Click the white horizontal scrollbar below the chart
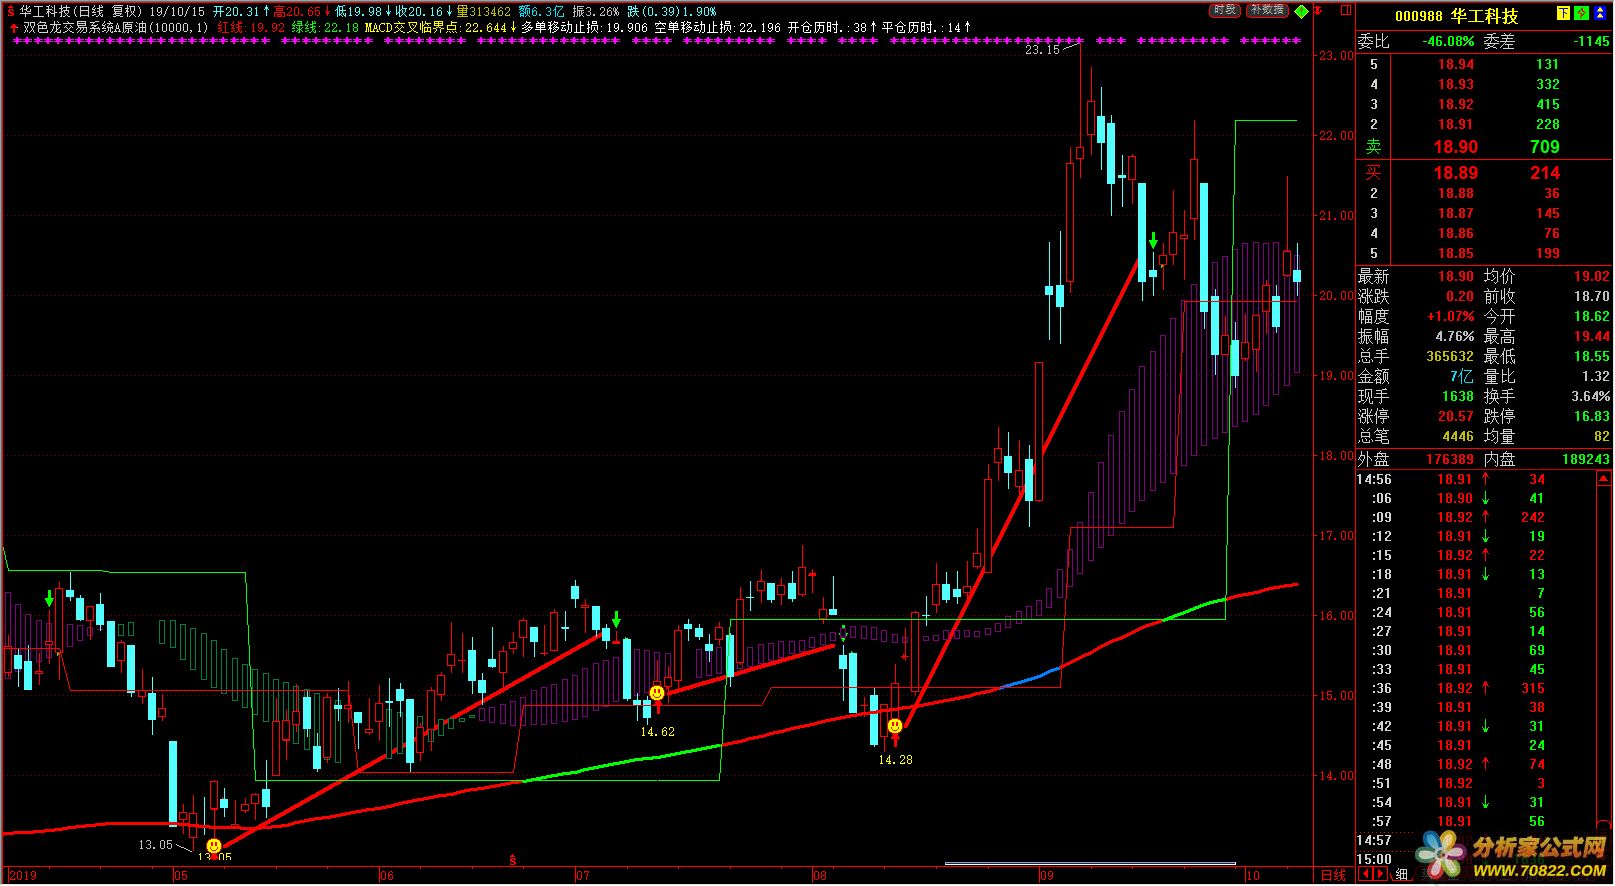The width and height of the screenshot is (1615, 886). (x=1090, y=863)
